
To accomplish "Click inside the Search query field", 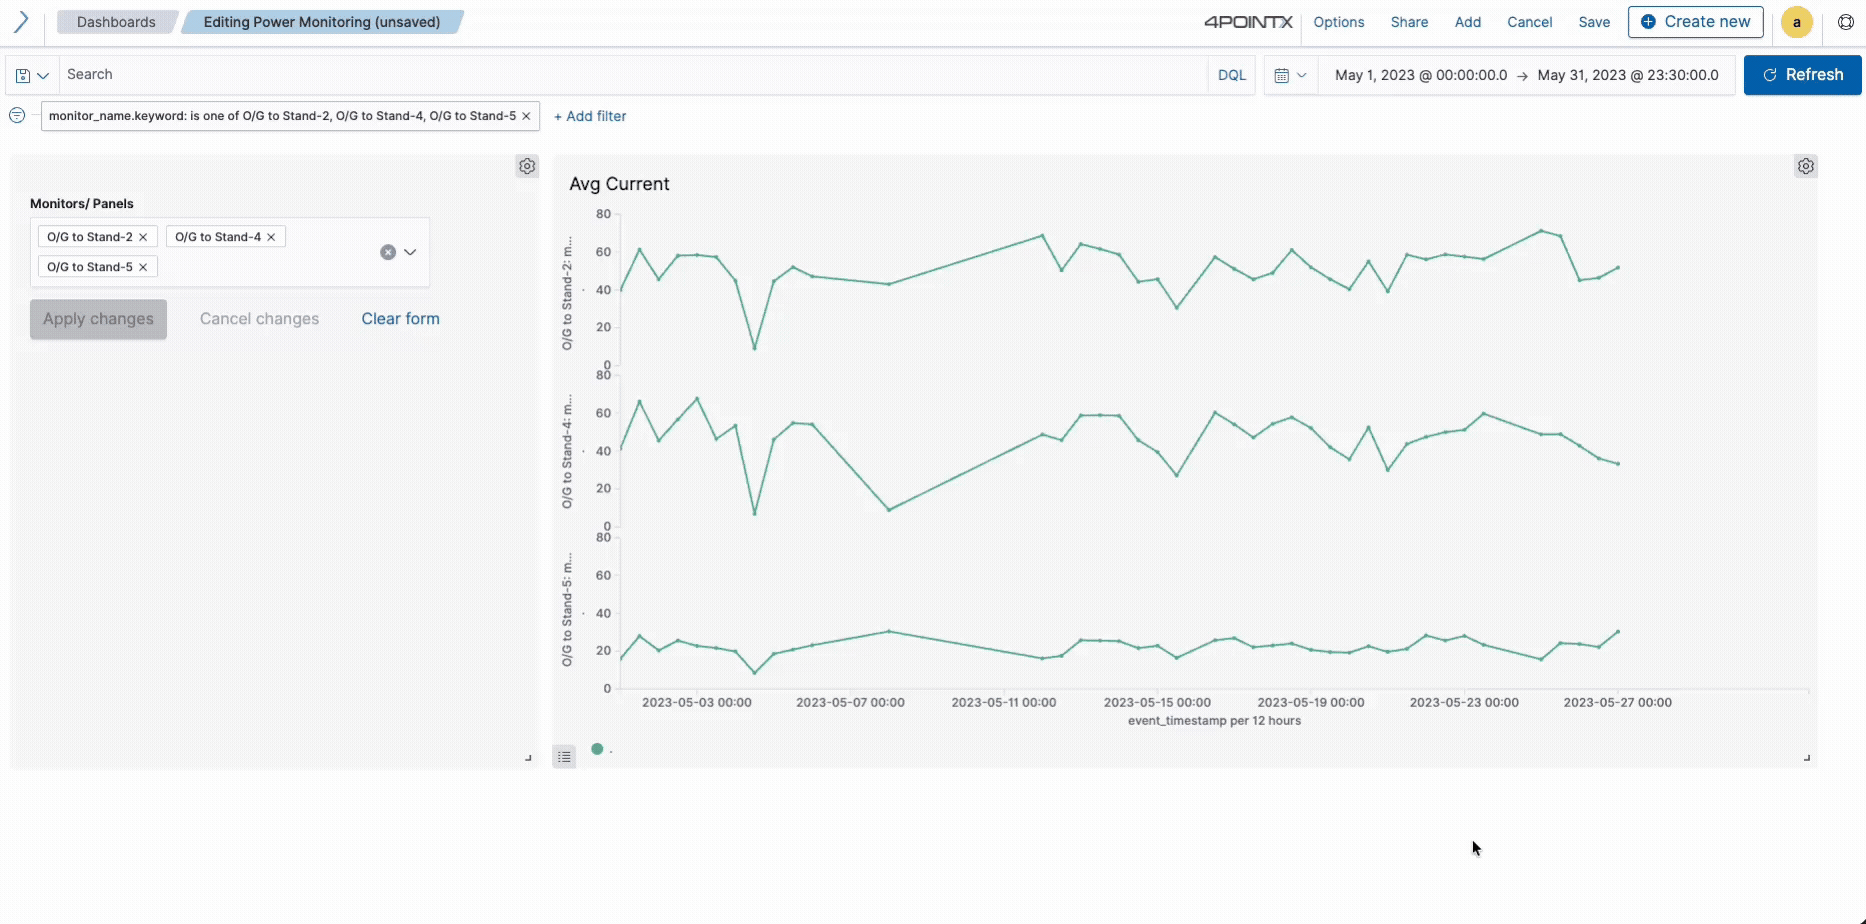I will tap(400, 74).
